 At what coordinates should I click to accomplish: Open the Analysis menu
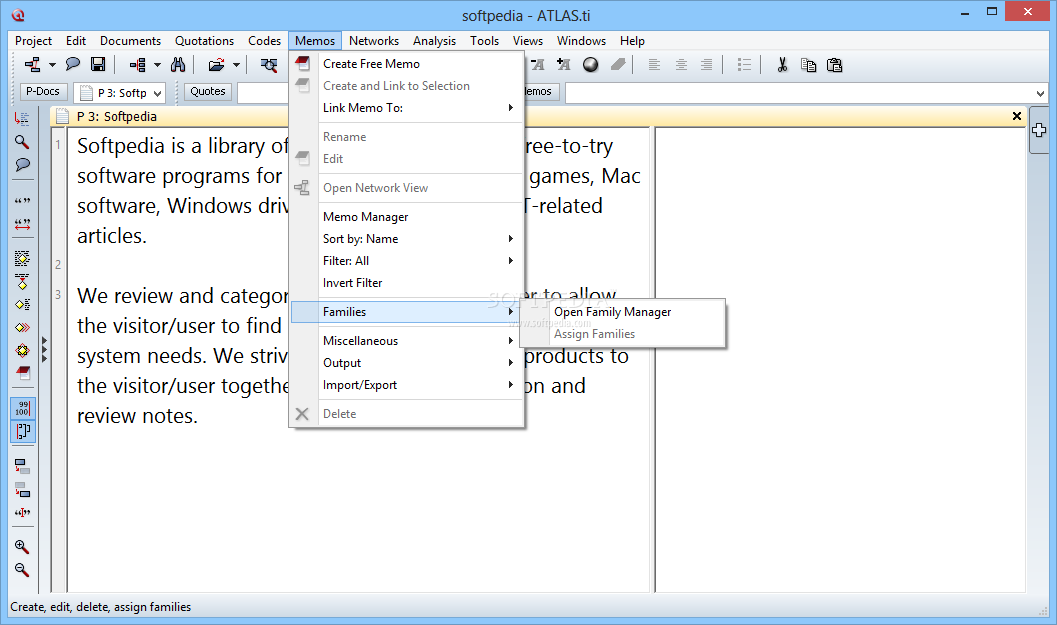[x=434, y=40]
